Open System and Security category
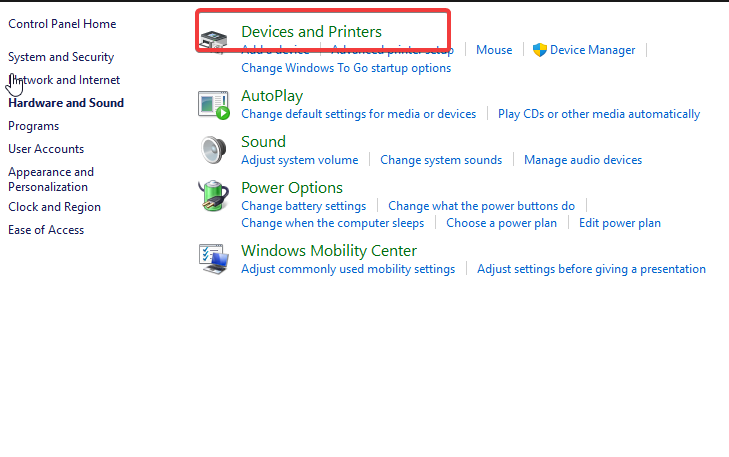 click(x=61, y=57)
